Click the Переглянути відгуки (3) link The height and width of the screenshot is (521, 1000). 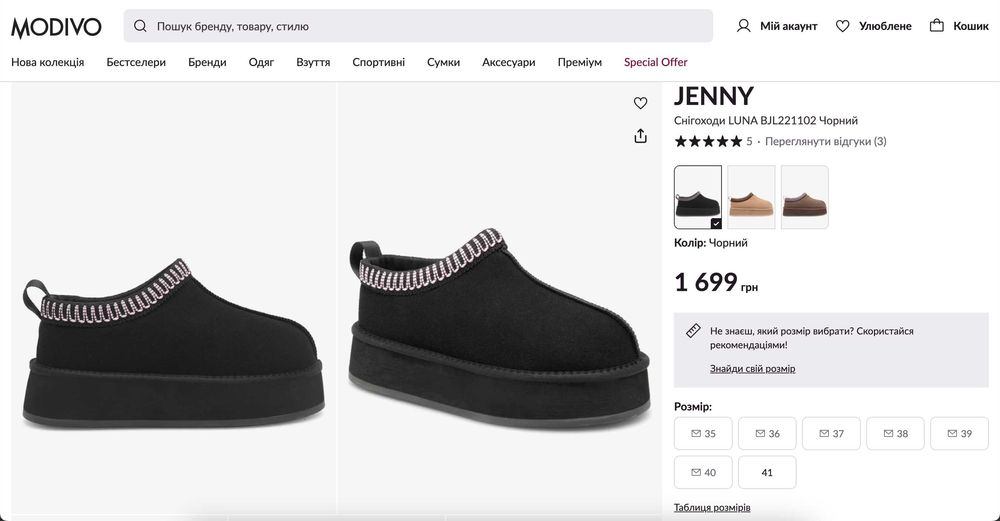(x=825, y=142)
